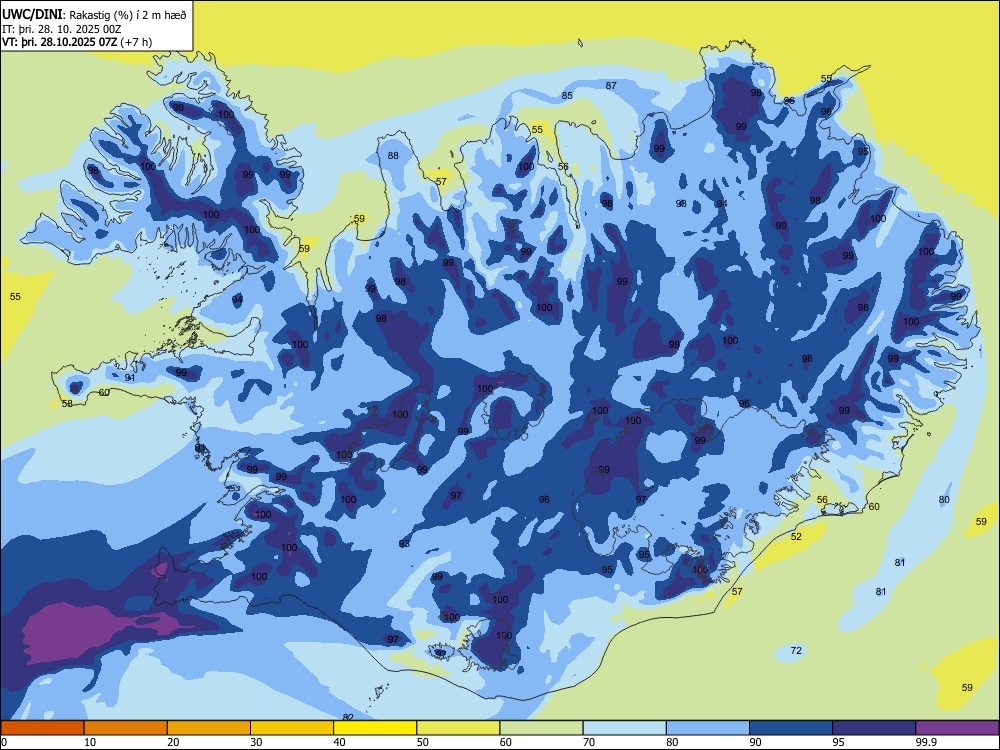
Task: Click the dark navy 95–99.9 legend swatch
Action: pyautogui.click(x=874, y=728)
